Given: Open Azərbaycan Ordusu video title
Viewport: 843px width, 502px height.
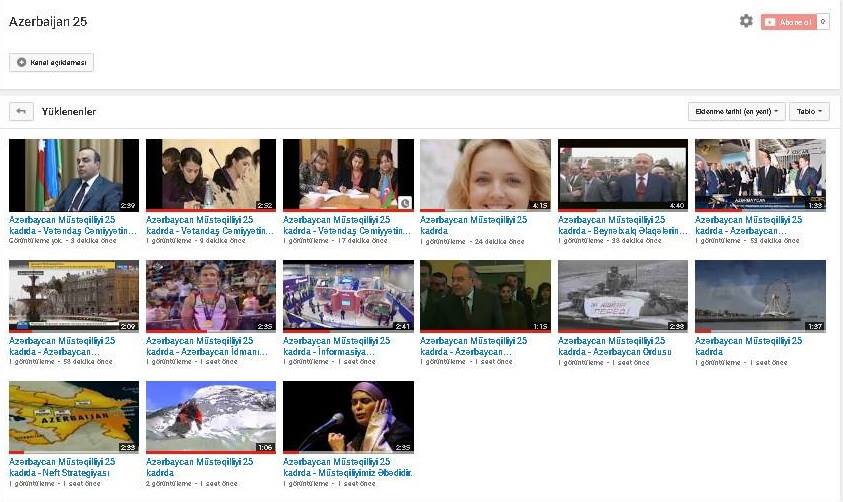Looking at the screenshot, I should pos(615,346).
